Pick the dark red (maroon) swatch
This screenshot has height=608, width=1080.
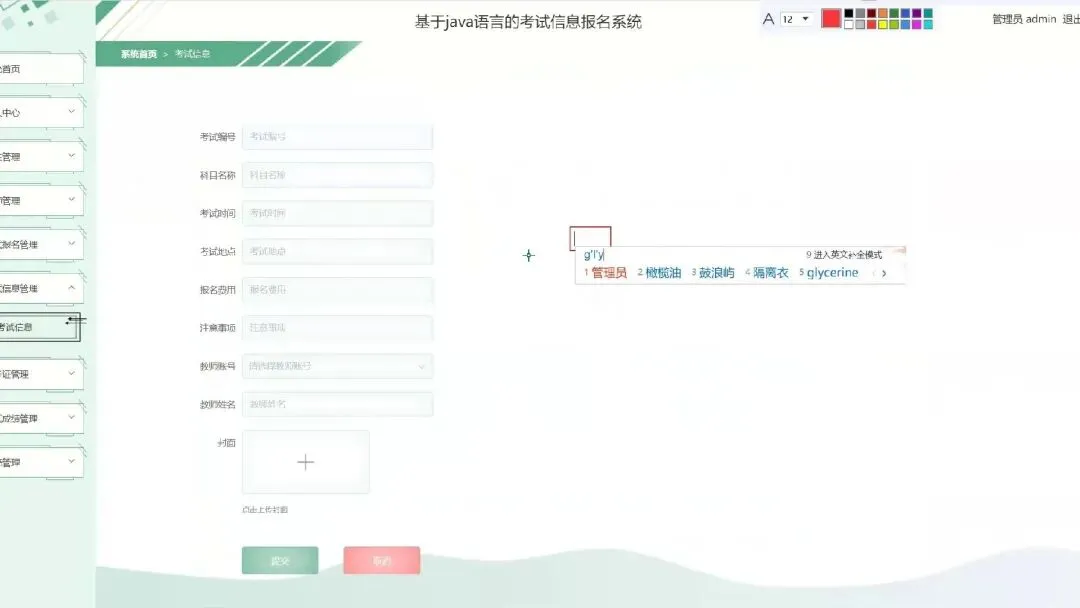click(x=871, y=13)
